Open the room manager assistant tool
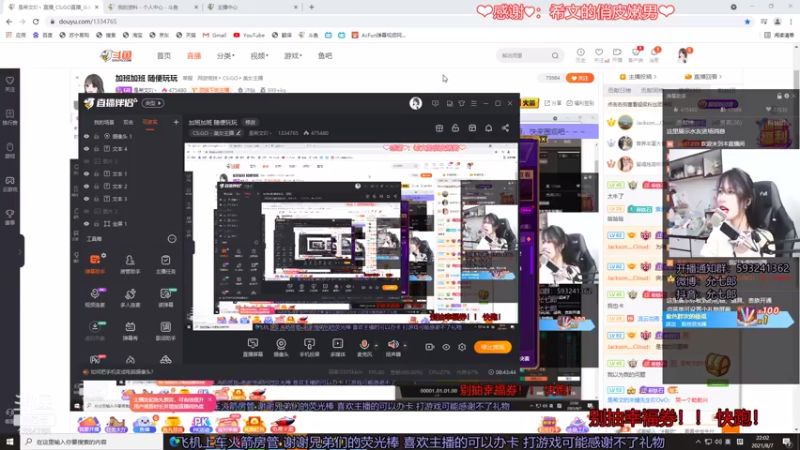 tap(130, 264)
